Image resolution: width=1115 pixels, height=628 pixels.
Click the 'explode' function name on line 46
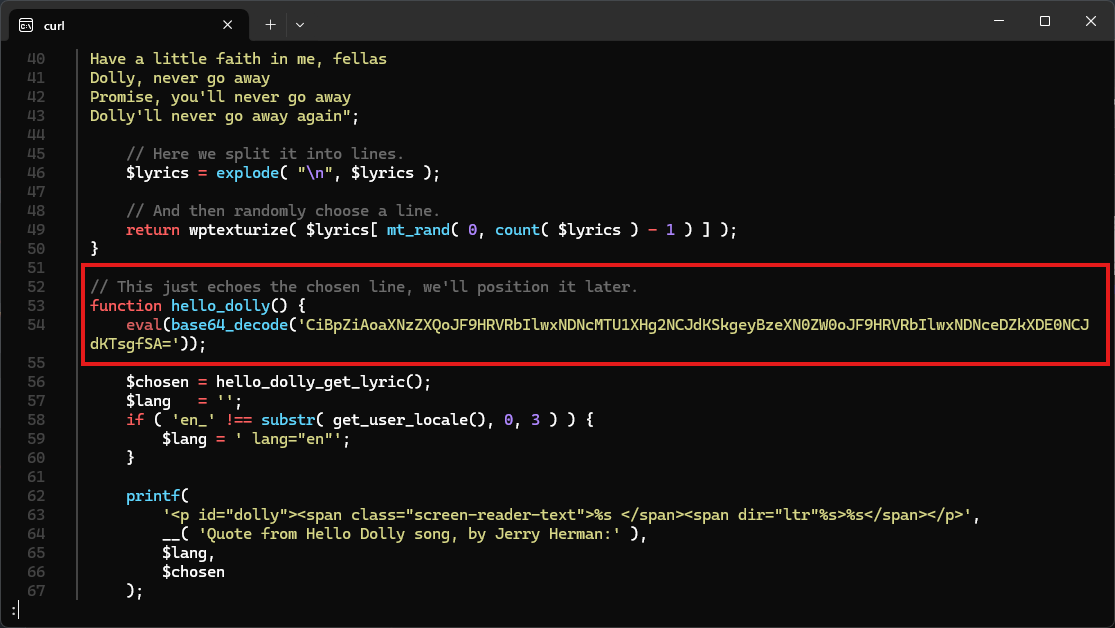(x=247, y=173)
